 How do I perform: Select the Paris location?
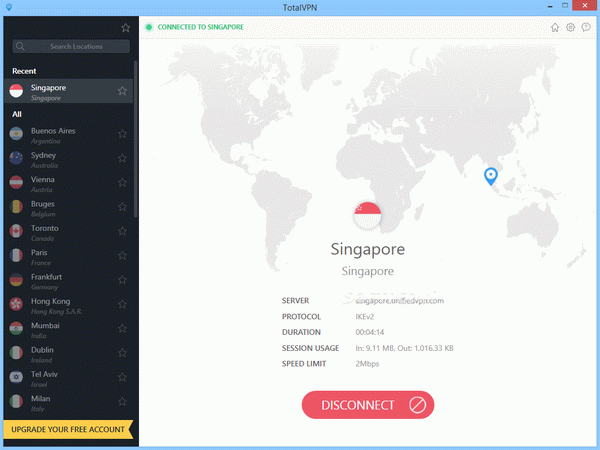[68, 256]
